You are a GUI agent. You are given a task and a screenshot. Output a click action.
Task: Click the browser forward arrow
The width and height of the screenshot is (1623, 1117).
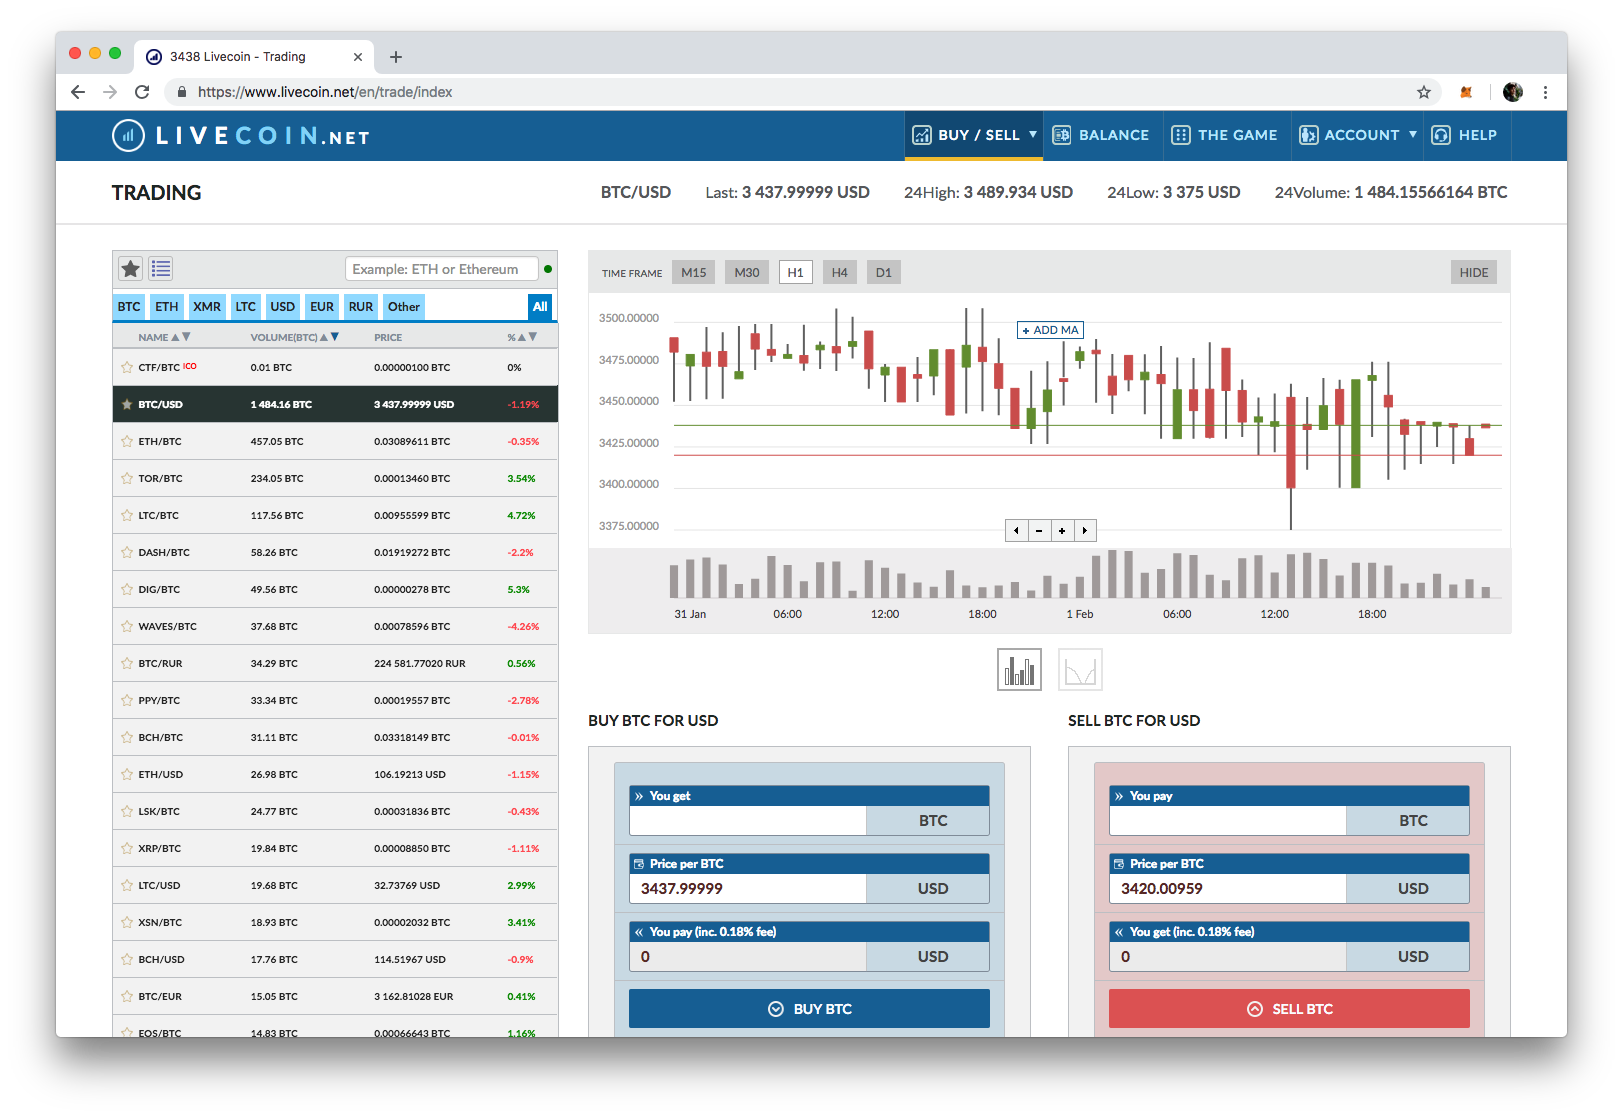[110, 92]
